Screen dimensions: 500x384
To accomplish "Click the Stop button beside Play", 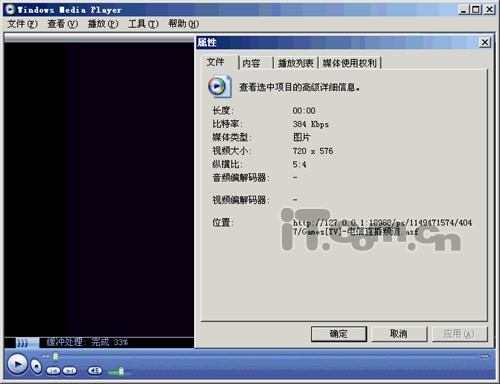I will click(36, 366).
